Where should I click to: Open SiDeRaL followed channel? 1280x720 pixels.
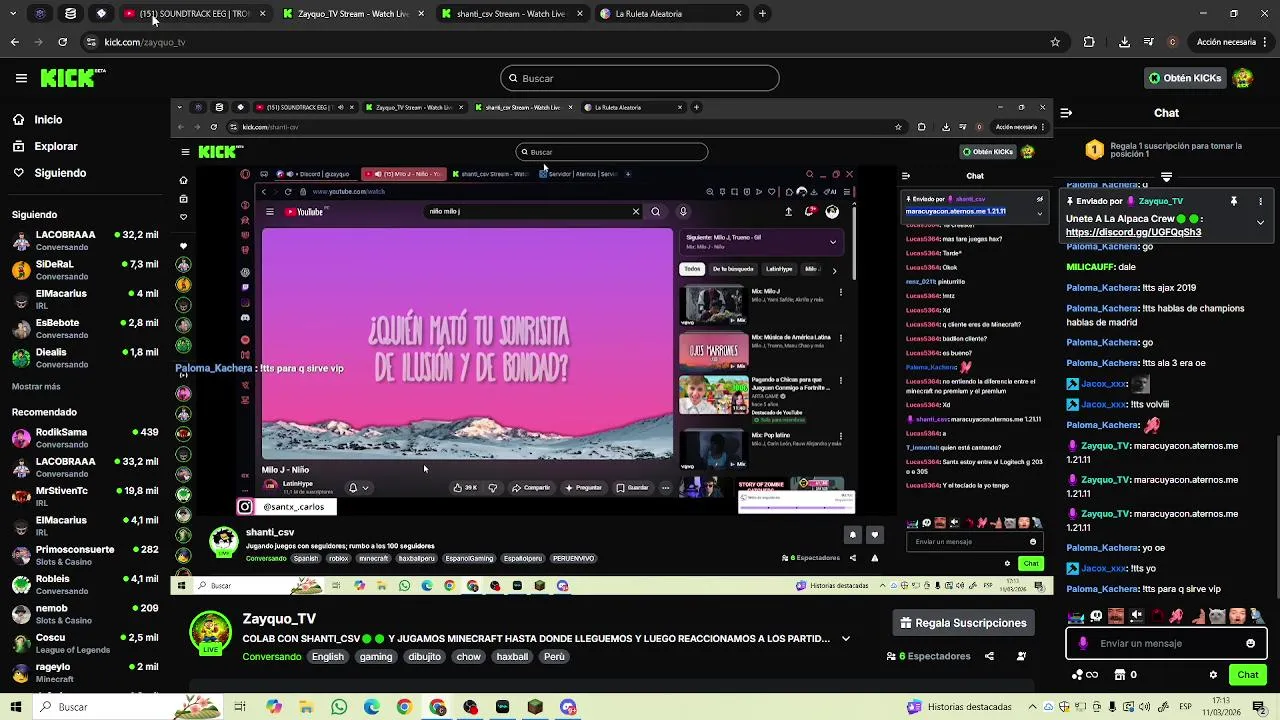click(85, 270)
